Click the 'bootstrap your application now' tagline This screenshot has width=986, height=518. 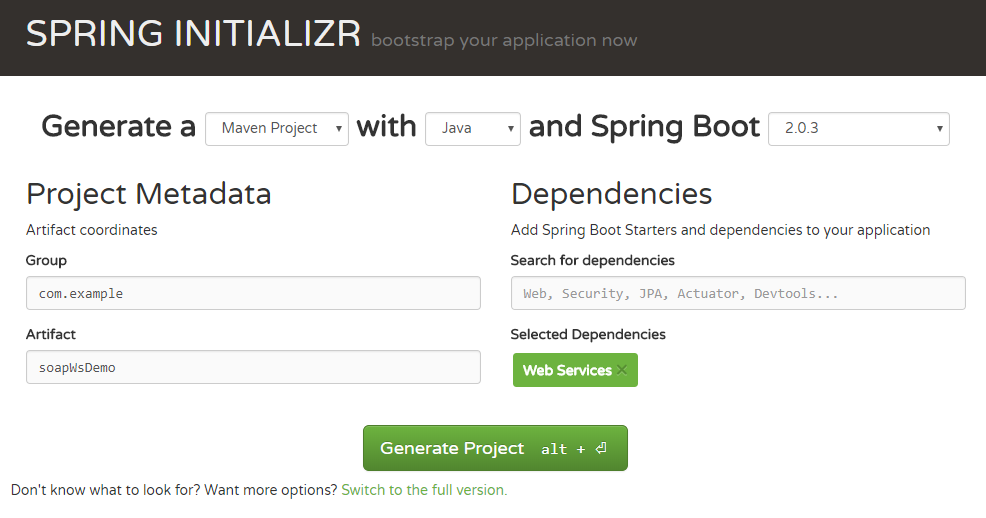(x=504, y=40)
